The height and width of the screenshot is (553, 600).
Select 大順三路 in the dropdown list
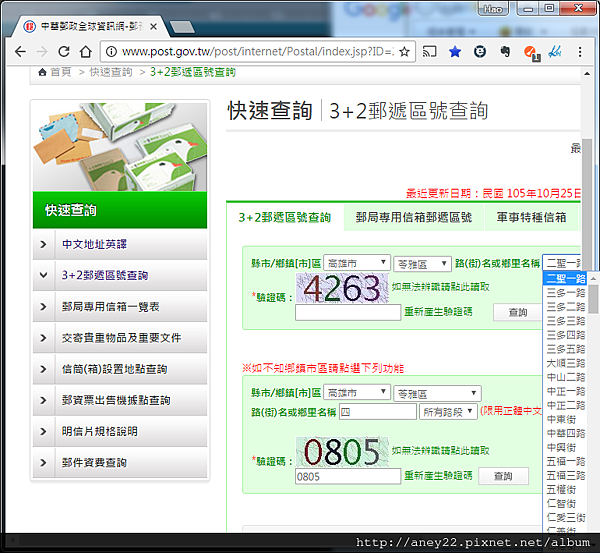(565, 363)
